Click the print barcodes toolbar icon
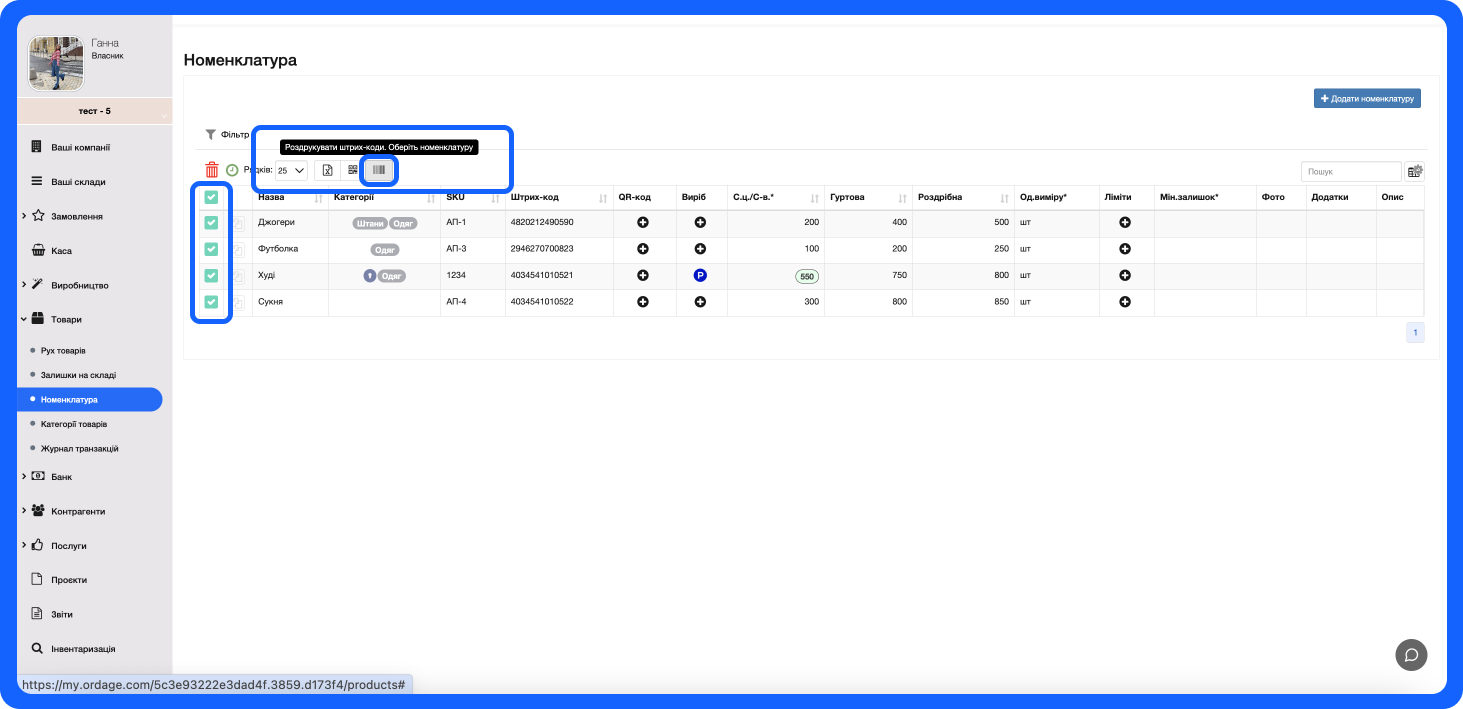The image size is (1463, 709). (x=379, y=170)
